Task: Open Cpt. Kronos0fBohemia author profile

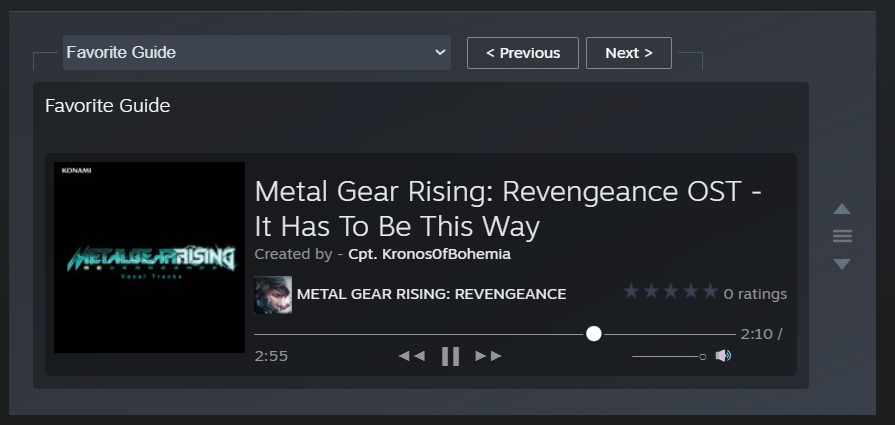Action: [429, 254]
